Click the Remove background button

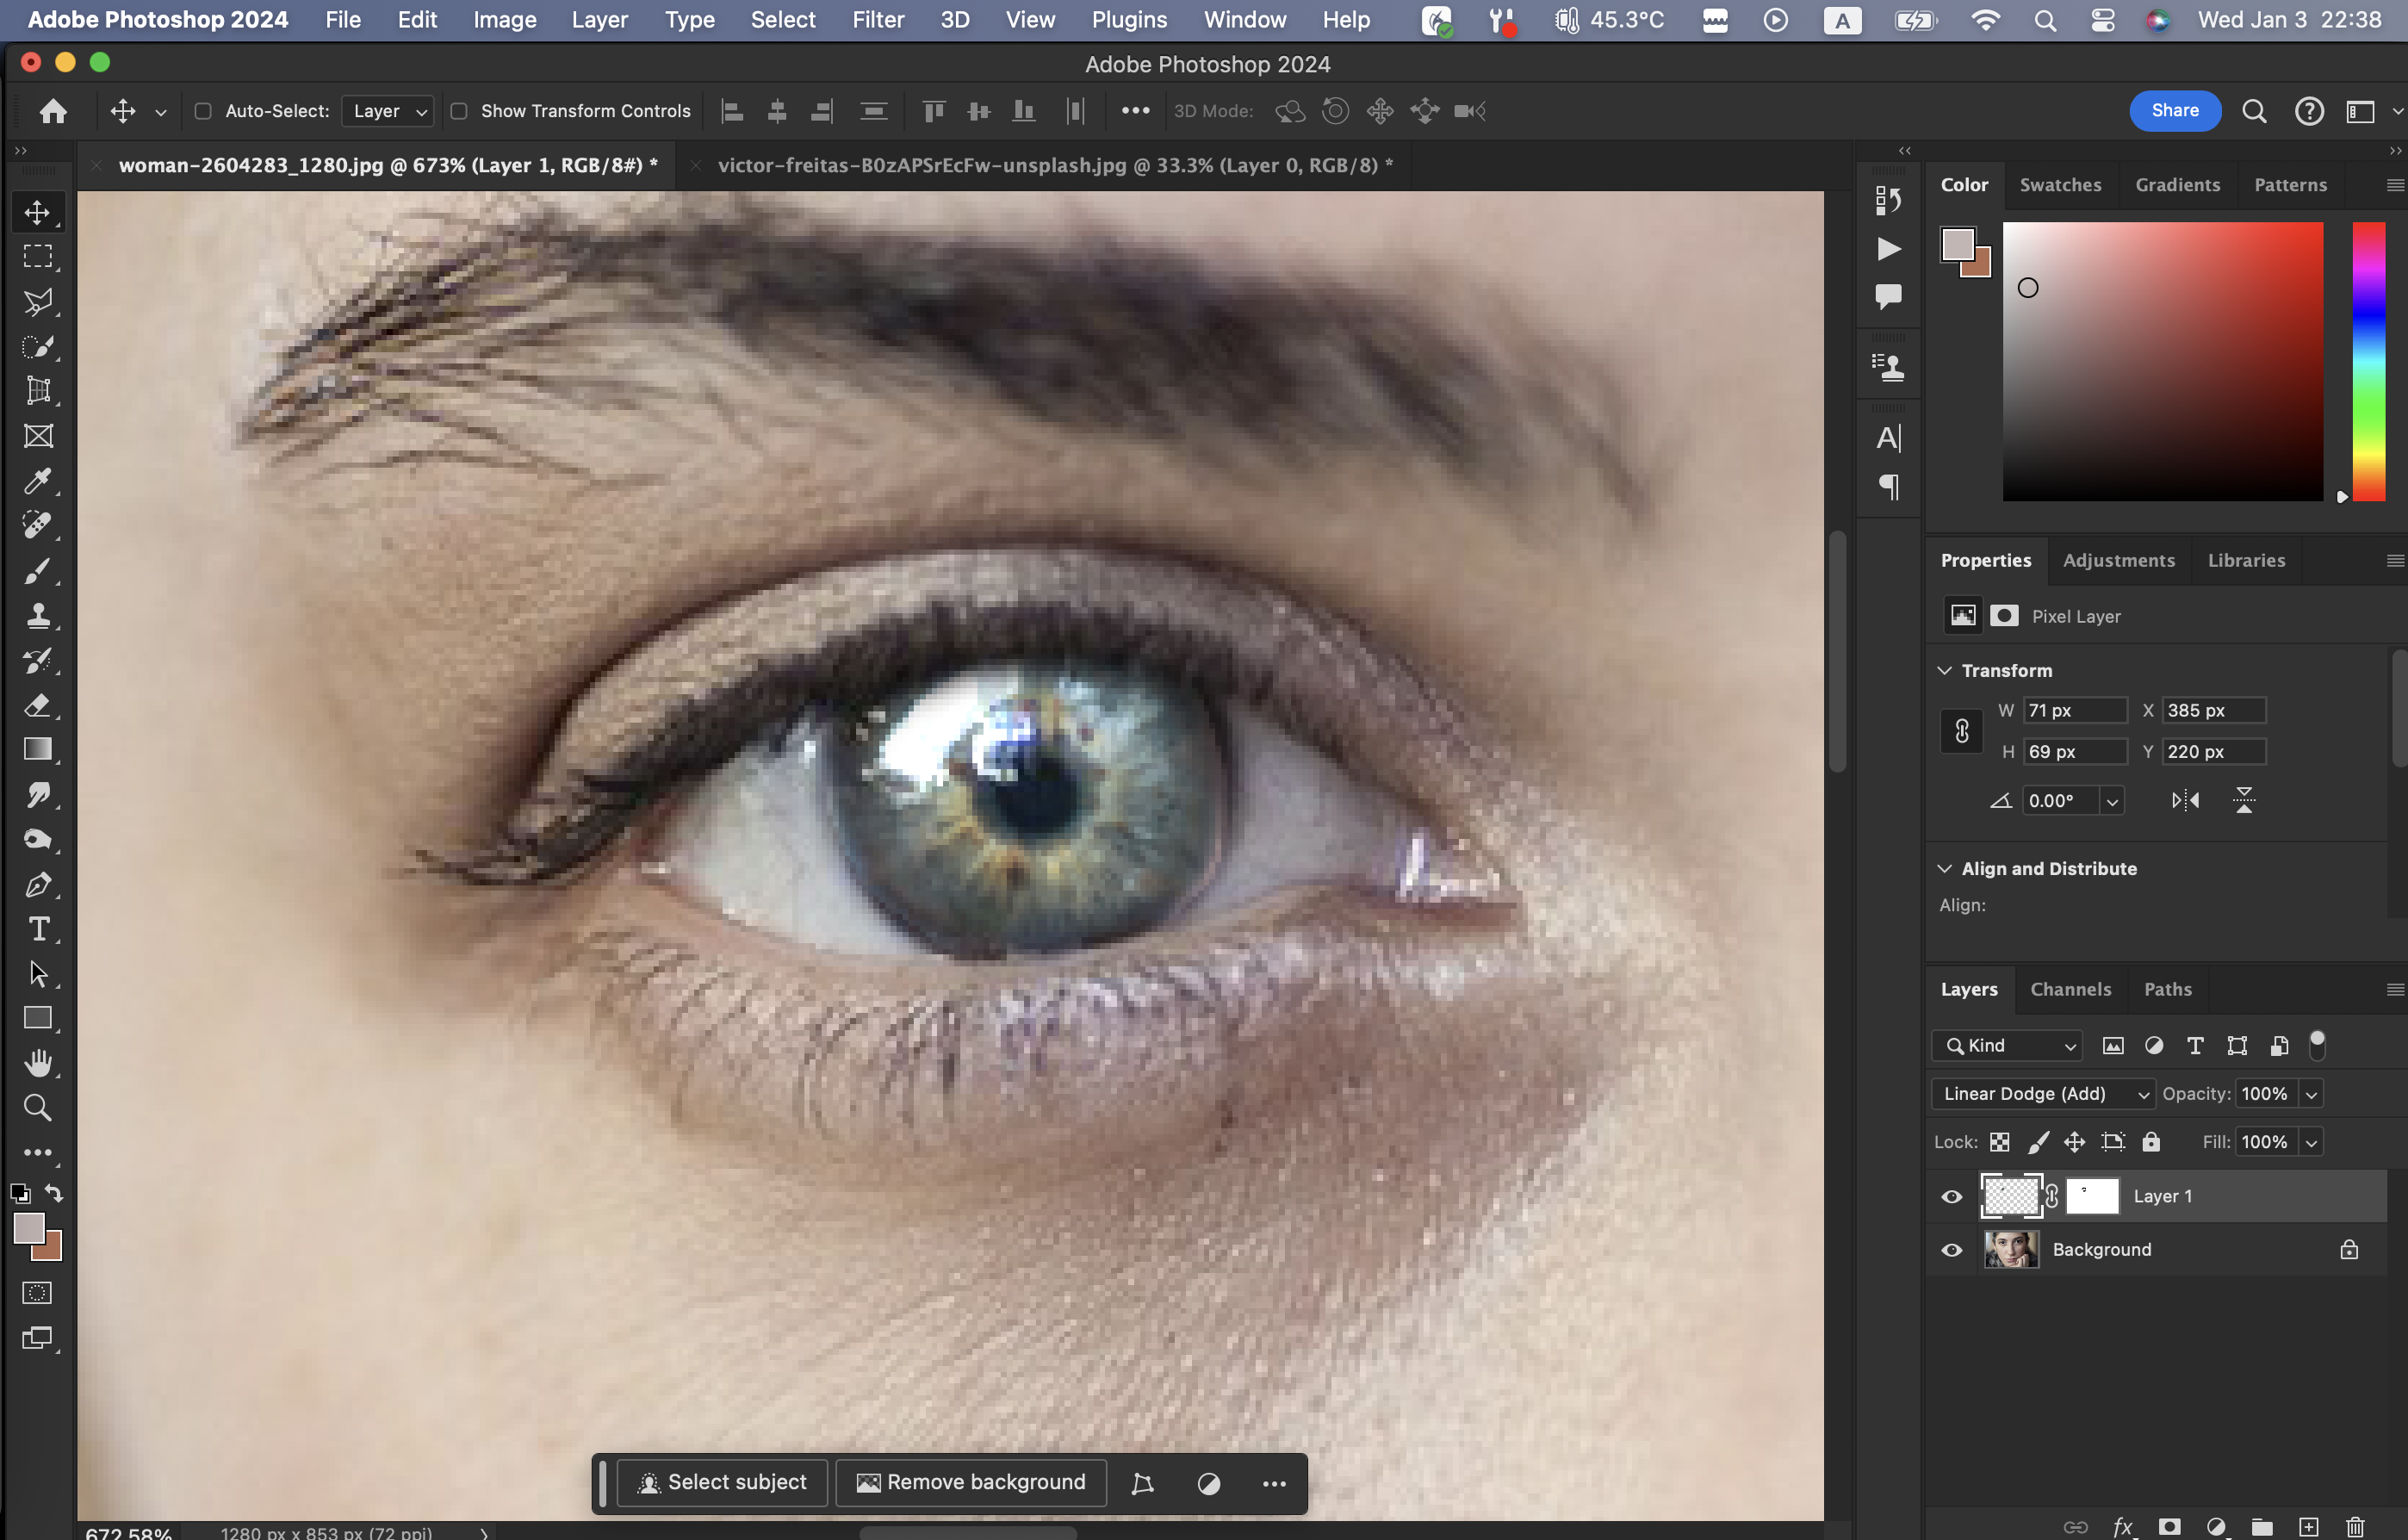(x=971, y=1482)
